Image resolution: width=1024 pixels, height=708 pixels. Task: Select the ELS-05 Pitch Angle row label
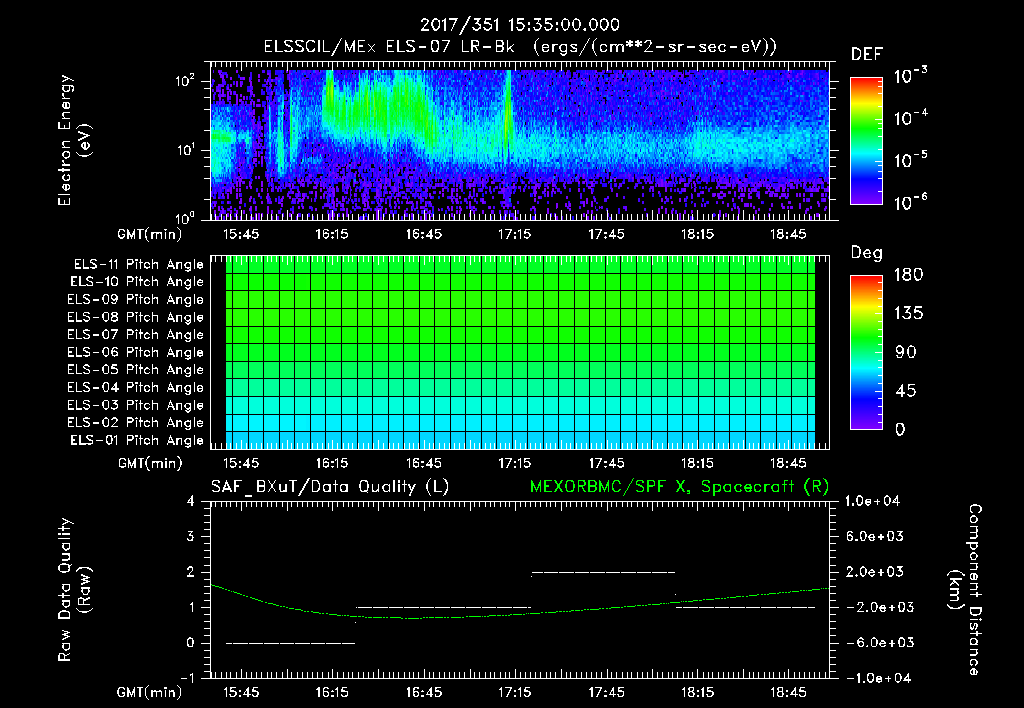(x=135, y=370)
